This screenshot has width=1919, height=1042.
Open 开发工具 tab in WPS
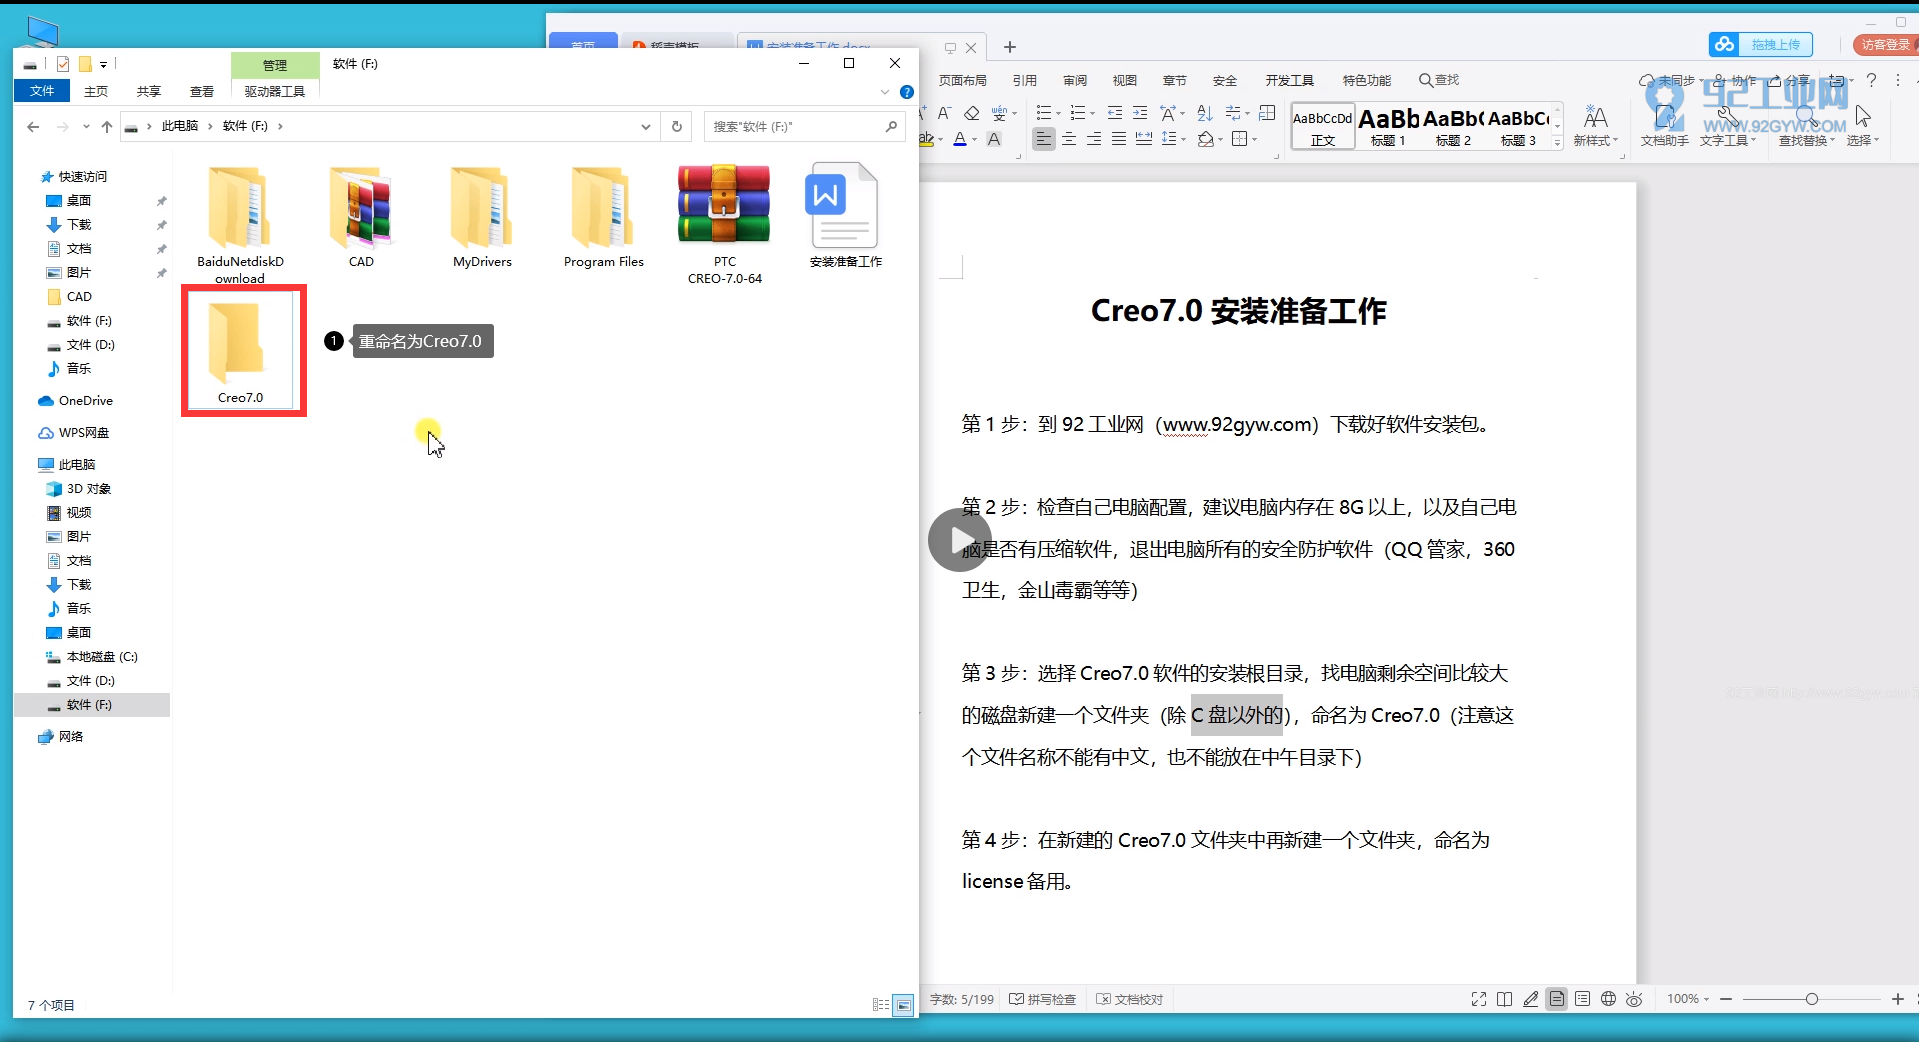point(1290,80)
